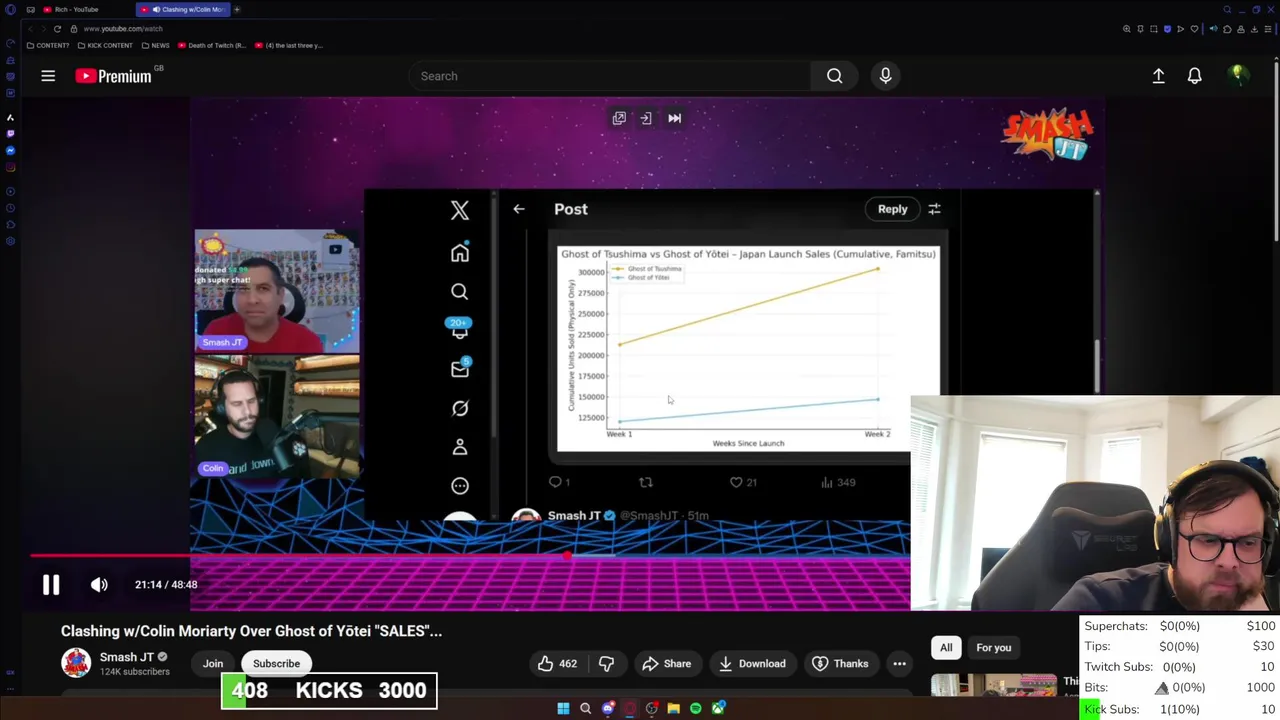Image resolution: width=1280 pixels, height=720 pixels.
Task: Switch to the Rich - YouTube browser tab
Action: pyautogui.click(x=76, y=9)
